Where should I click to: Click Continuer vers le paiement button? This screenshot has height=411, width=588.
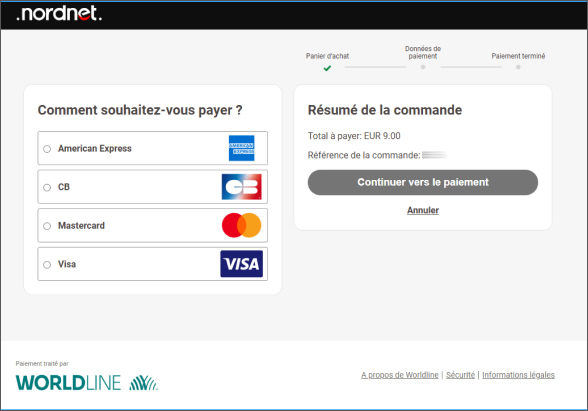coord(423,182)
